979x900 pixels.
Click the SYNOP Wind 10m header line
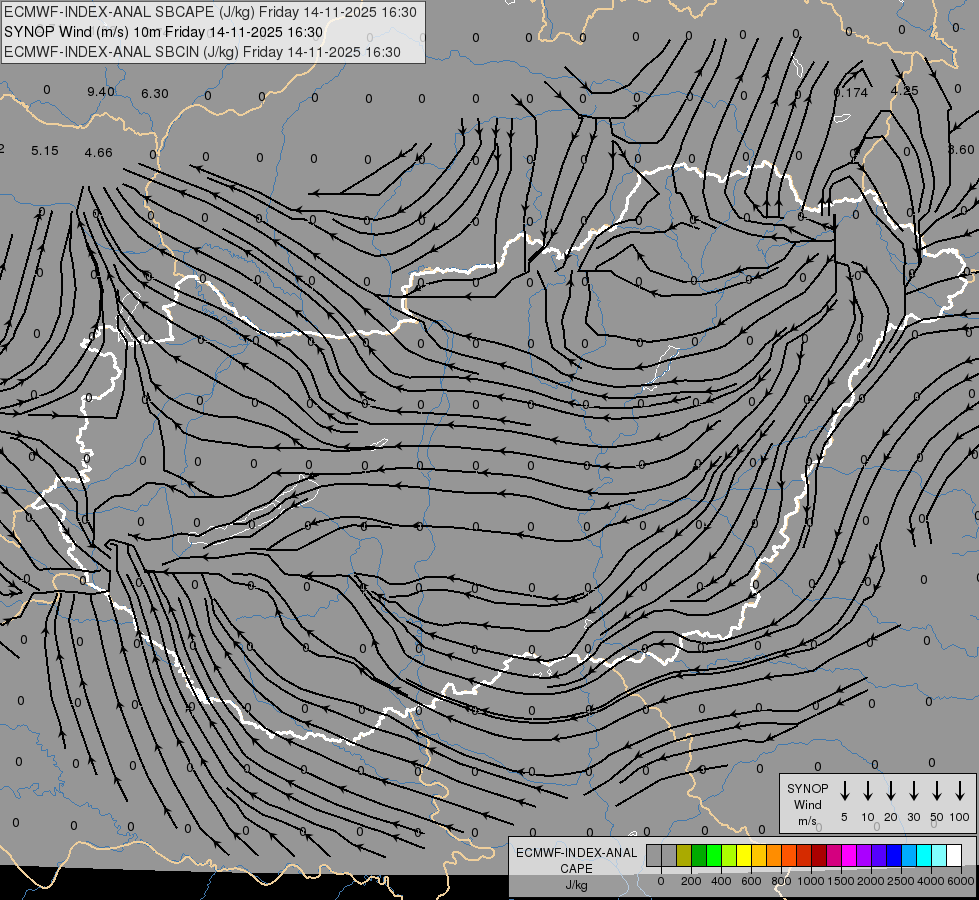(164, 32)
